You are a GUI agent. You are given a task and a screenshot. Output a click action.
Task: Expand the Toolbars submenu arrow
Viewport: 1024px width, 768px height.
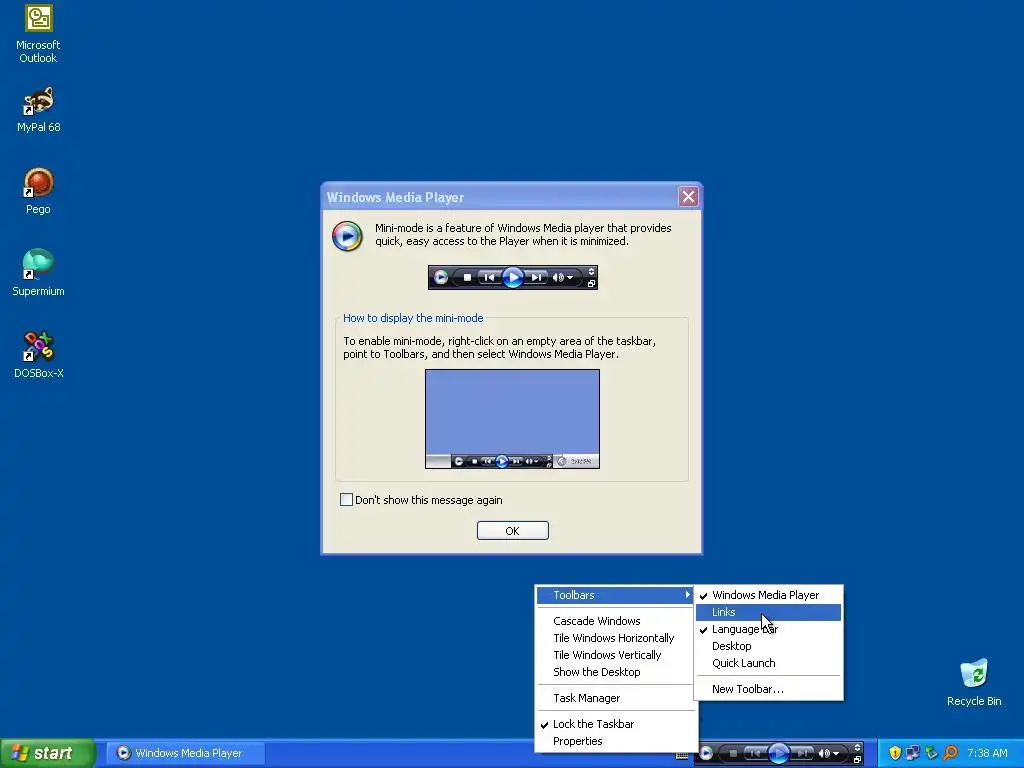point(687,594)
